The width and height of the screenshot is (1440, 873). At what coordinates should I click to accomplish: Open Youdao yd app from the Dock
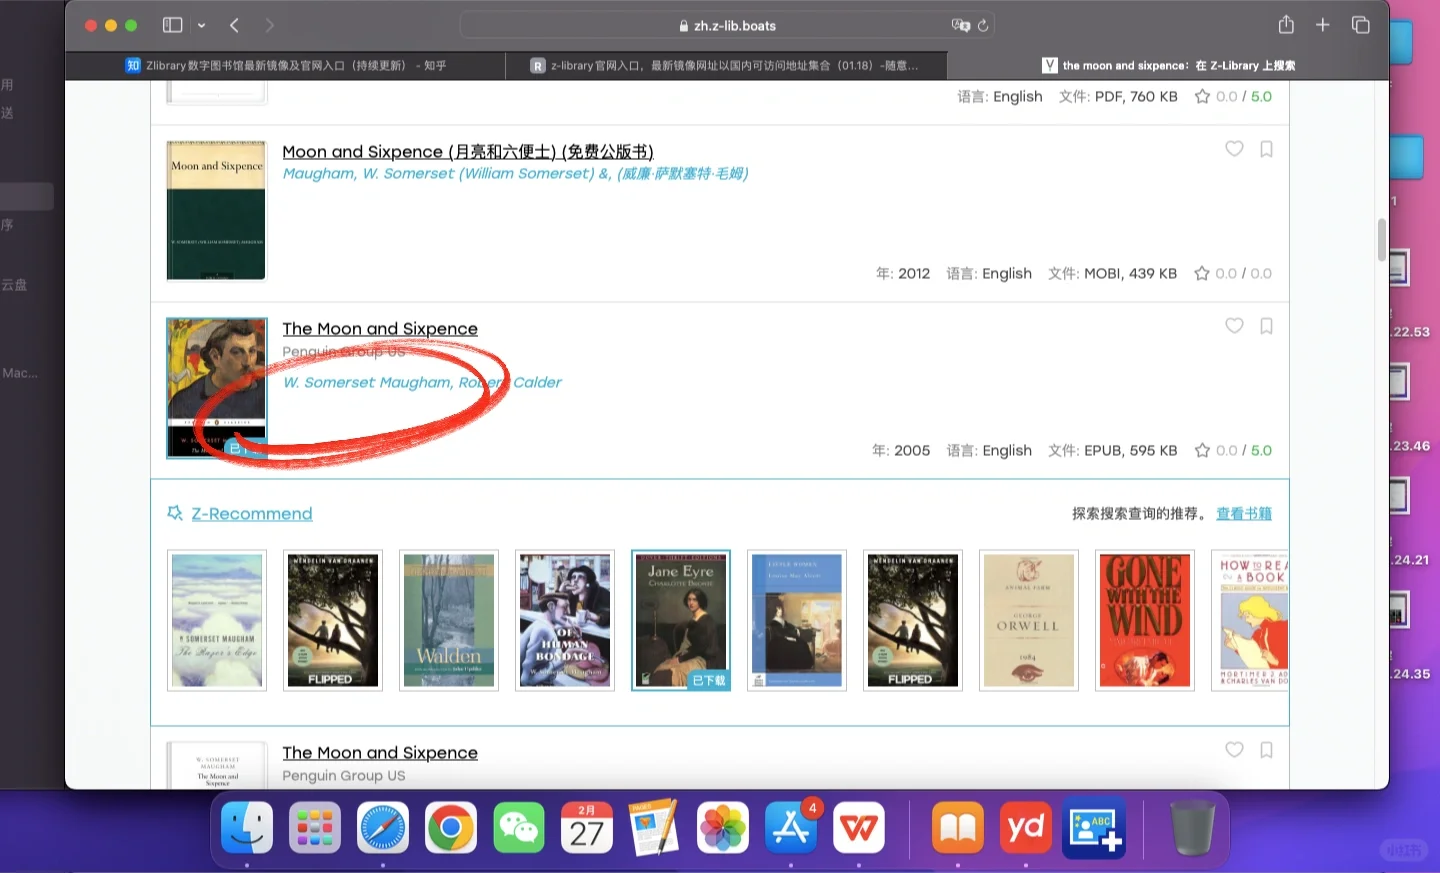(1026, 828)
